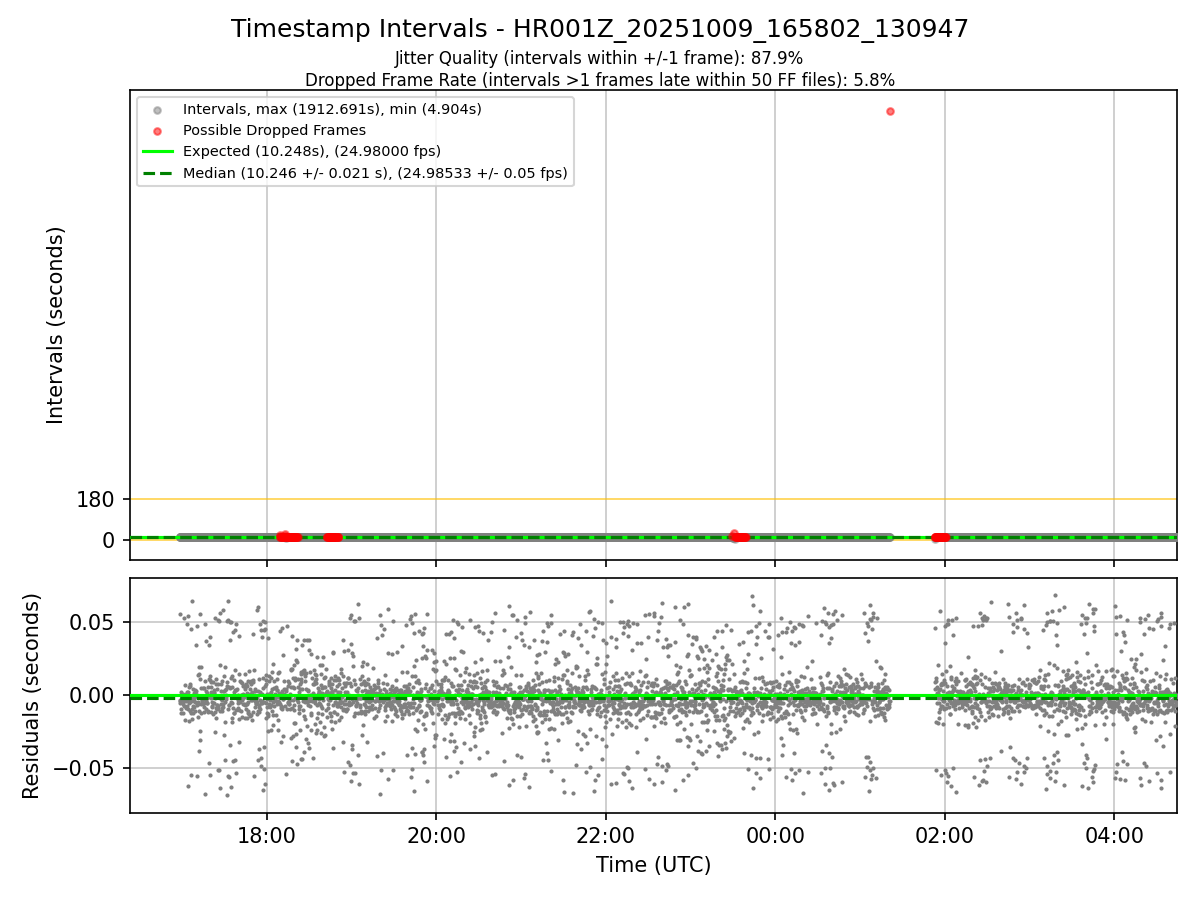Image resolution: width=1200 pixels, height=900 pixels.
Task: Click the red dropped-frame cluster before 00:00
Action: point(739,537)
